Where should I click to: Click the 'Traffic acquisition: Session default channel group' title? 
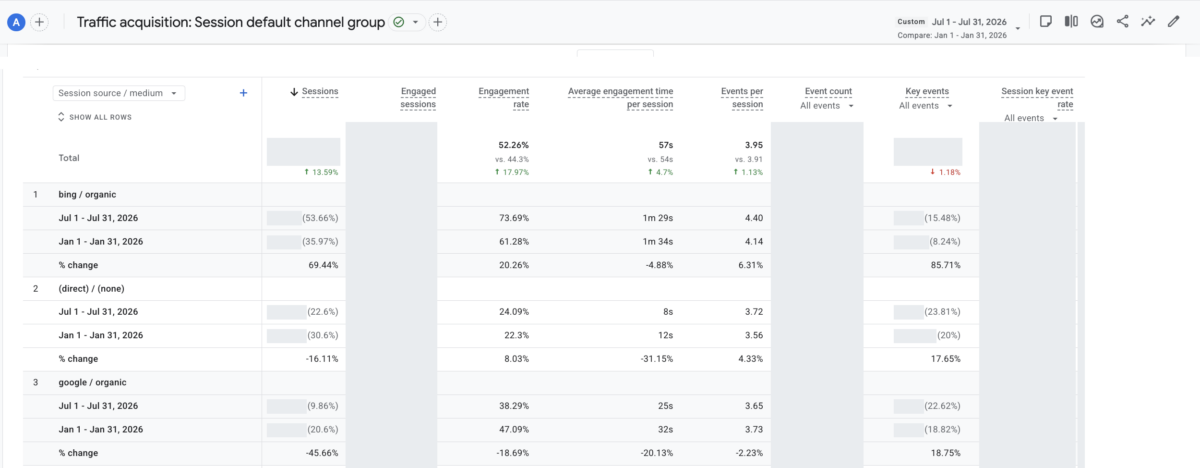coord(231,22)
